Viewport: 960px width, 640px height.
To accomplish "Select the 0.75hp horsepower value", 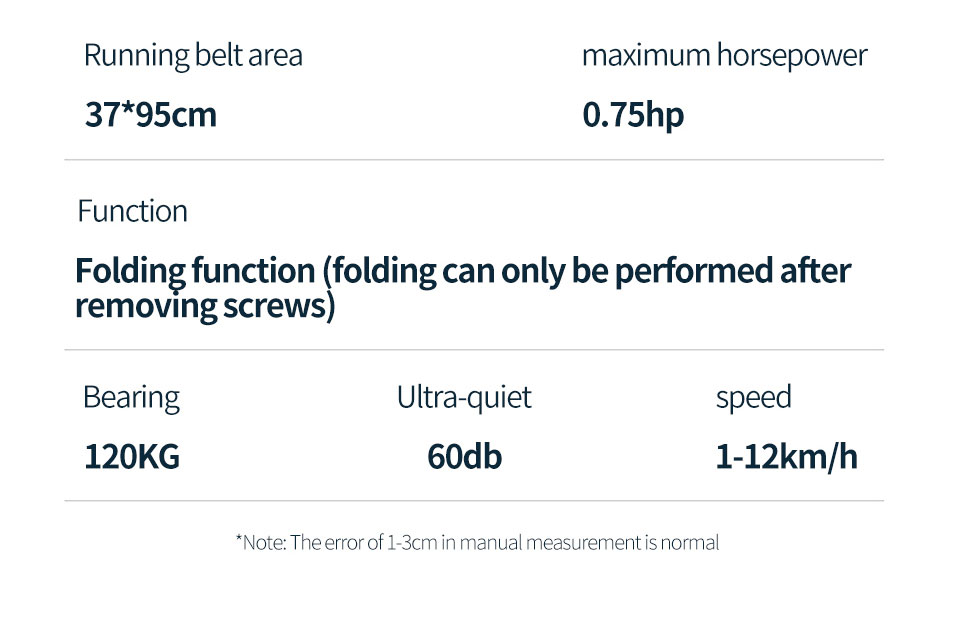I will (x=634, y=115).
